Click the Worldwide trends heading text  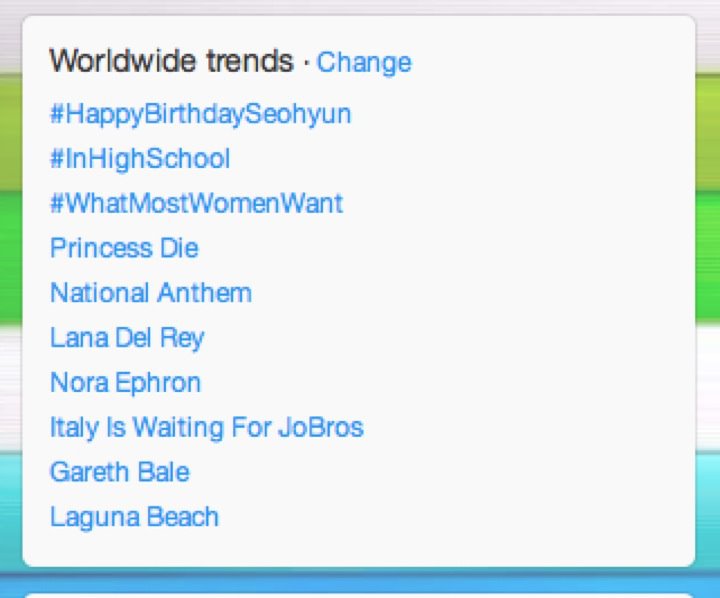(x=171, y=61)
